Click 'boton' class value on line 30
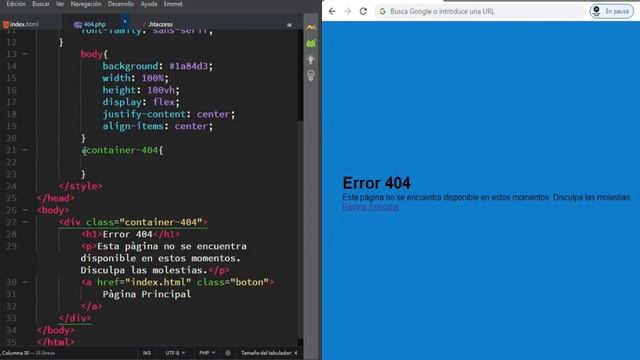Image resolution: width=640 pixels, height=360 pixels. click(249, 282)
